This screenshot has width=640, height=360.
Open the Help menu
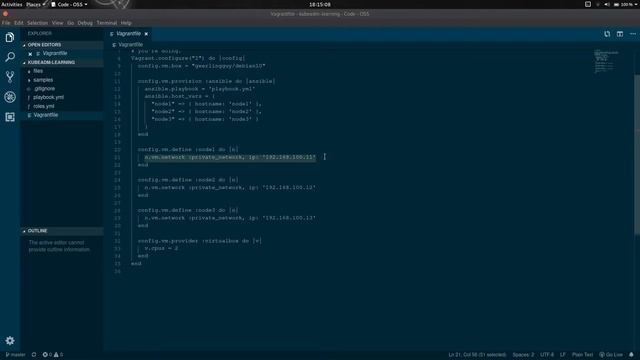(126, 23)
